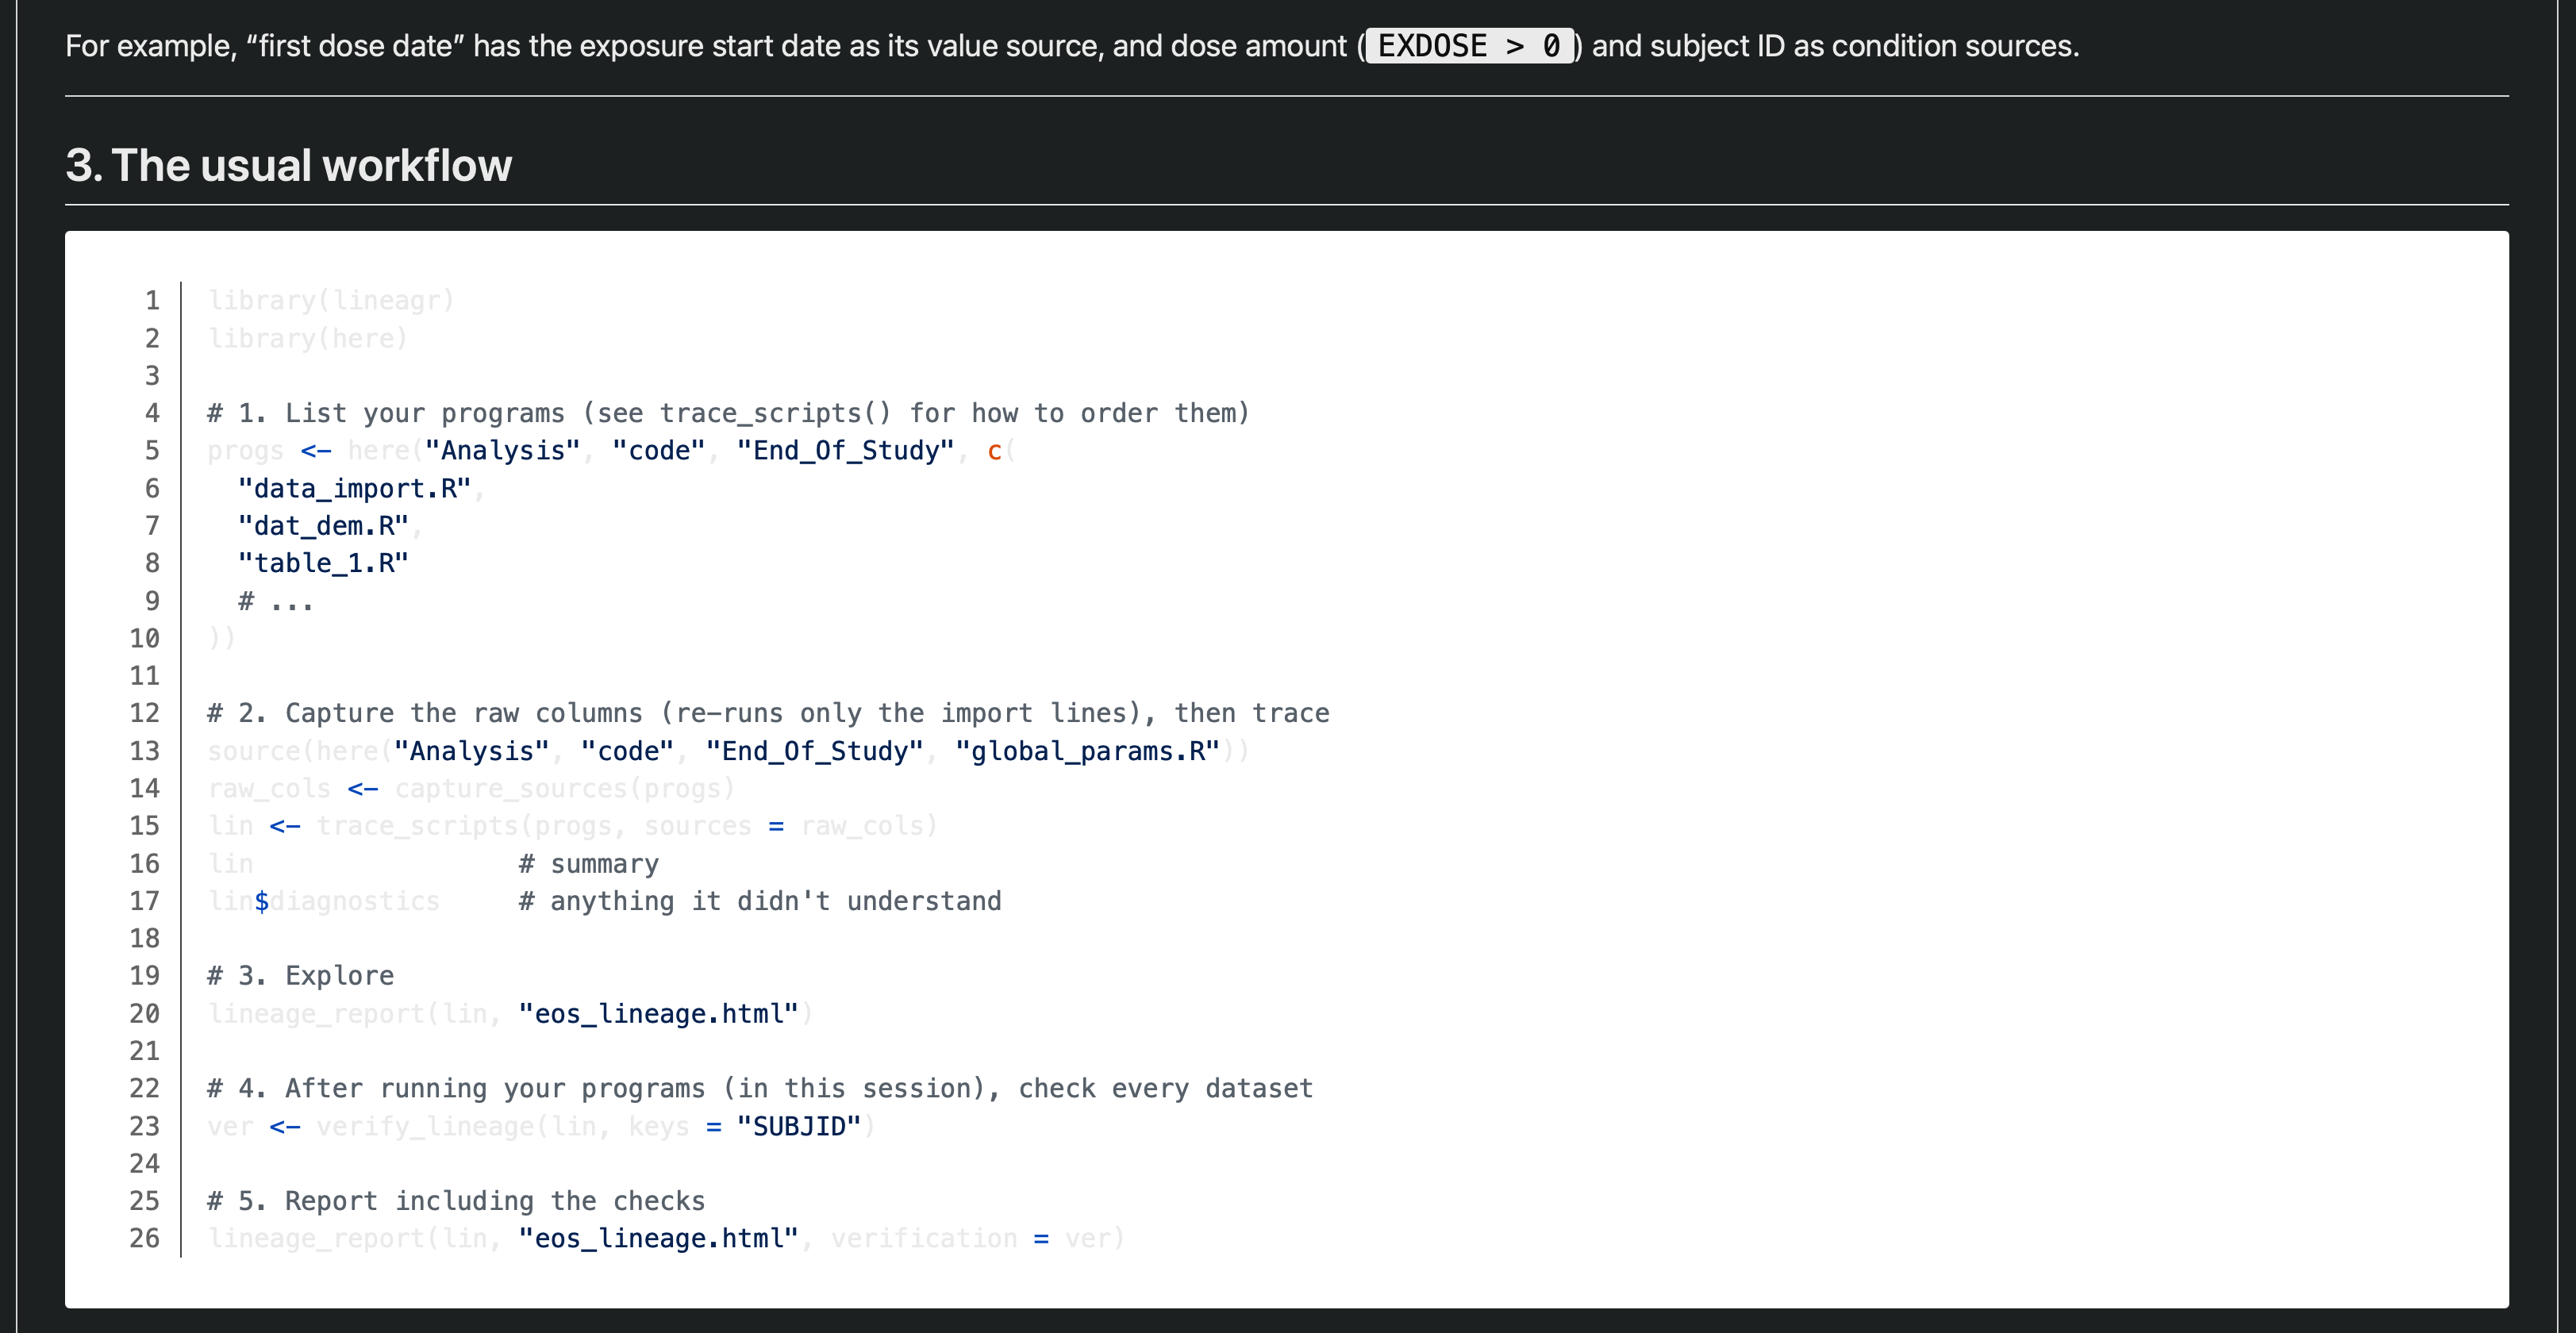Click the string "dat_dem.R" on line 7
The width and height of the screenshot is (2576, 1333).
tap(323, 526)
